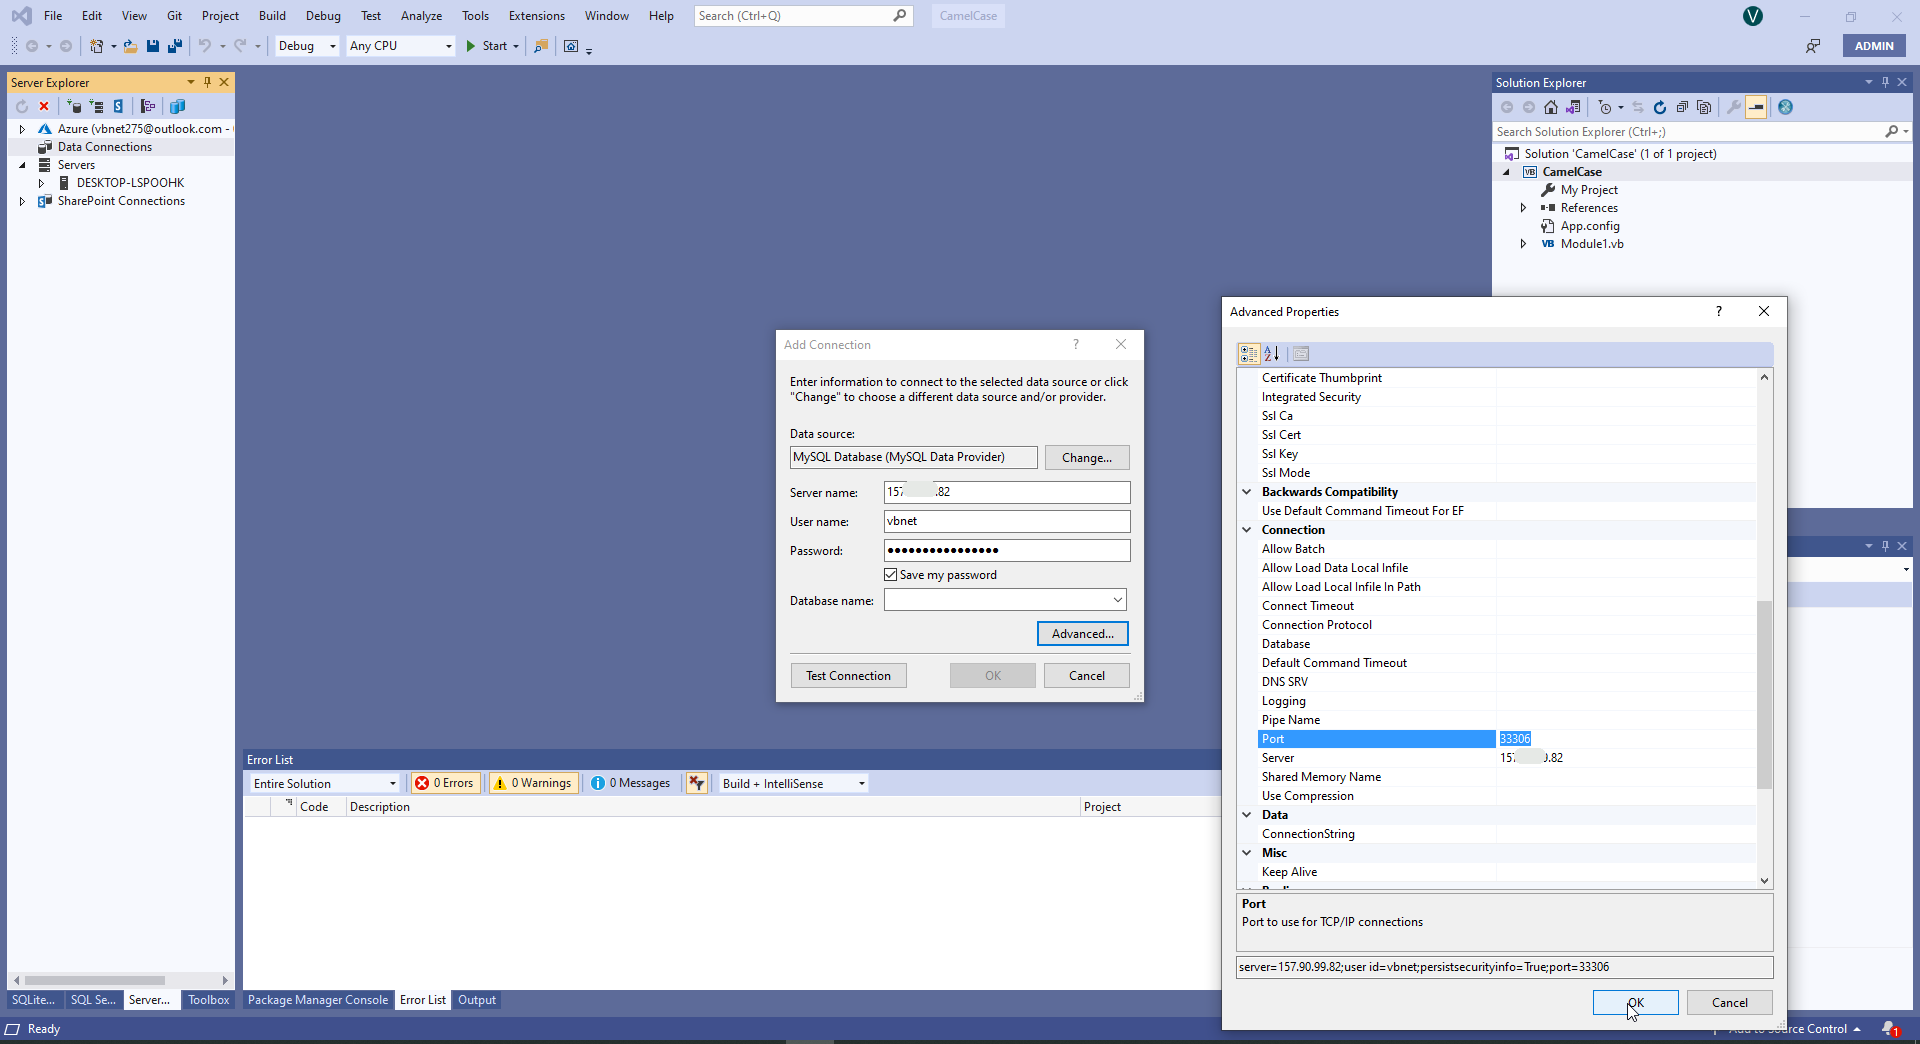Toggle the Save my password checkbox
Image resolution: width=1920 pixels, height=1044 pixels.
point(891,575)
